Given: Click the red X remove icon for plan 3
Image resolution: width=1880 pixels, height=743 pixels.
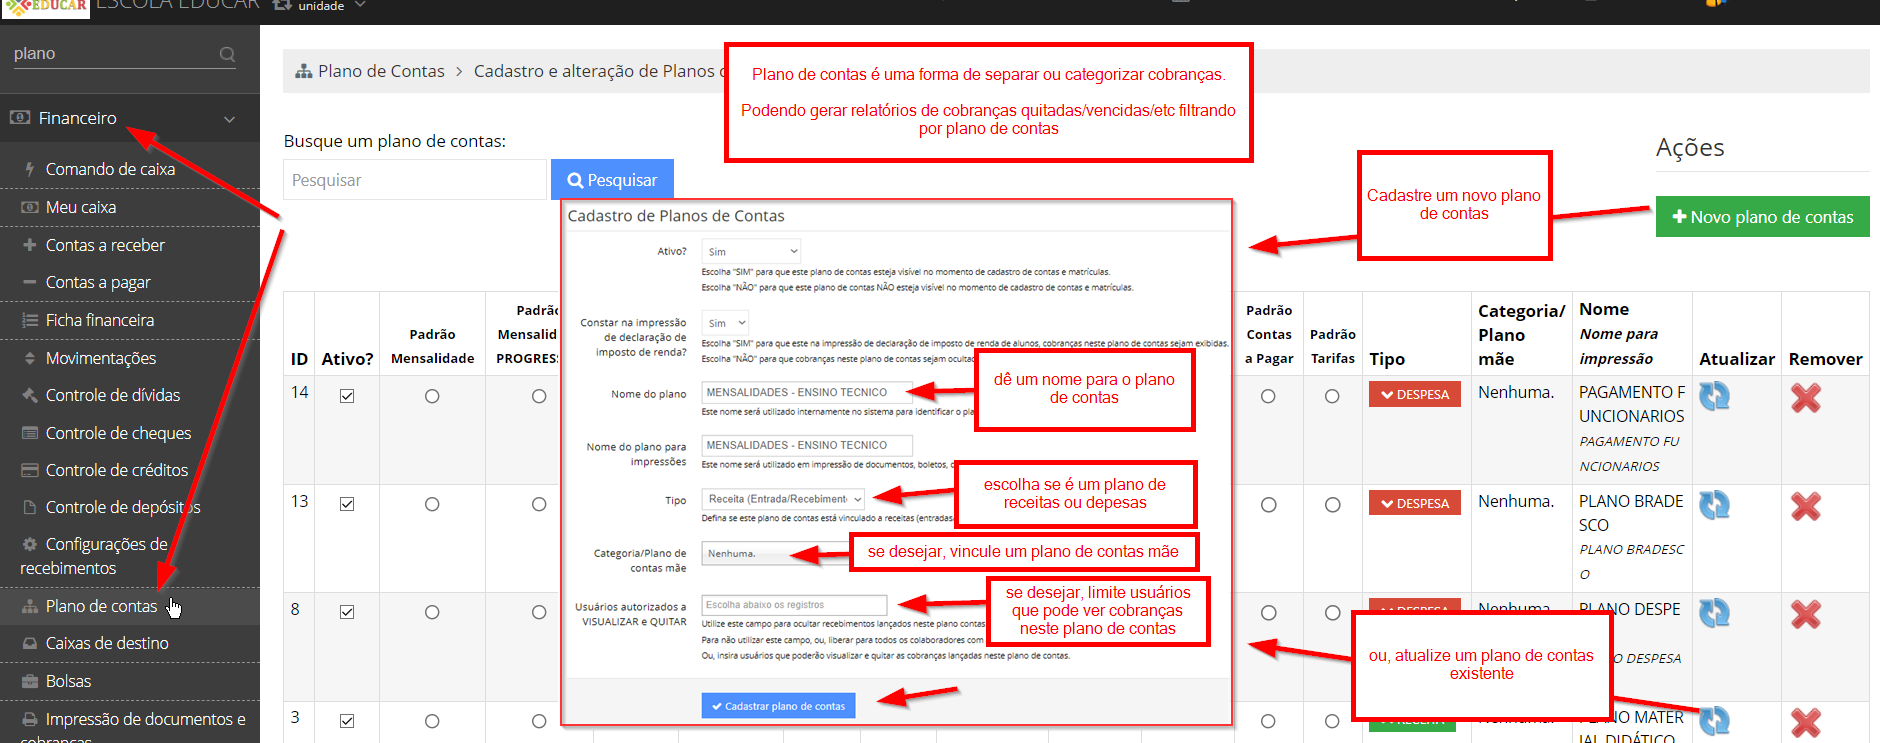Looking at the screenshot, I should pos(1805,722).
